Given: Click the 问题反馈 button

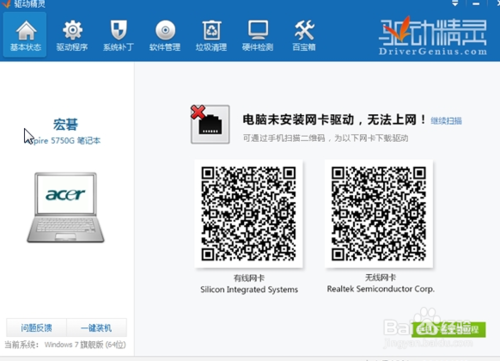Looking at the screenshot, I should [36, 328].
